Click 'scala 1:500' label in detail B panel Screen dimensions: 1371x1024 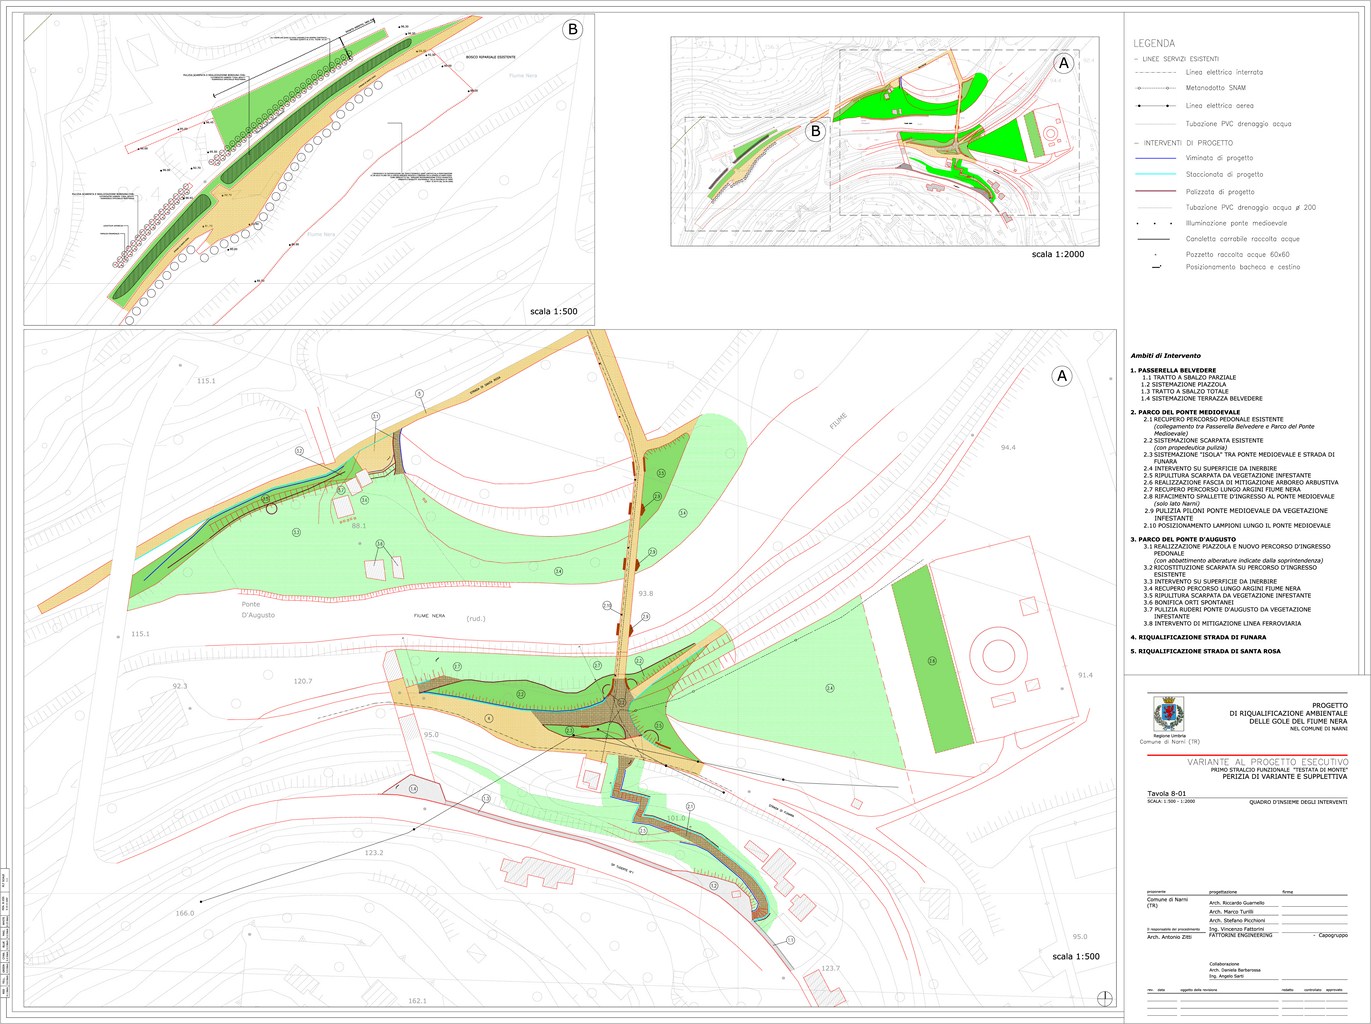554,311
